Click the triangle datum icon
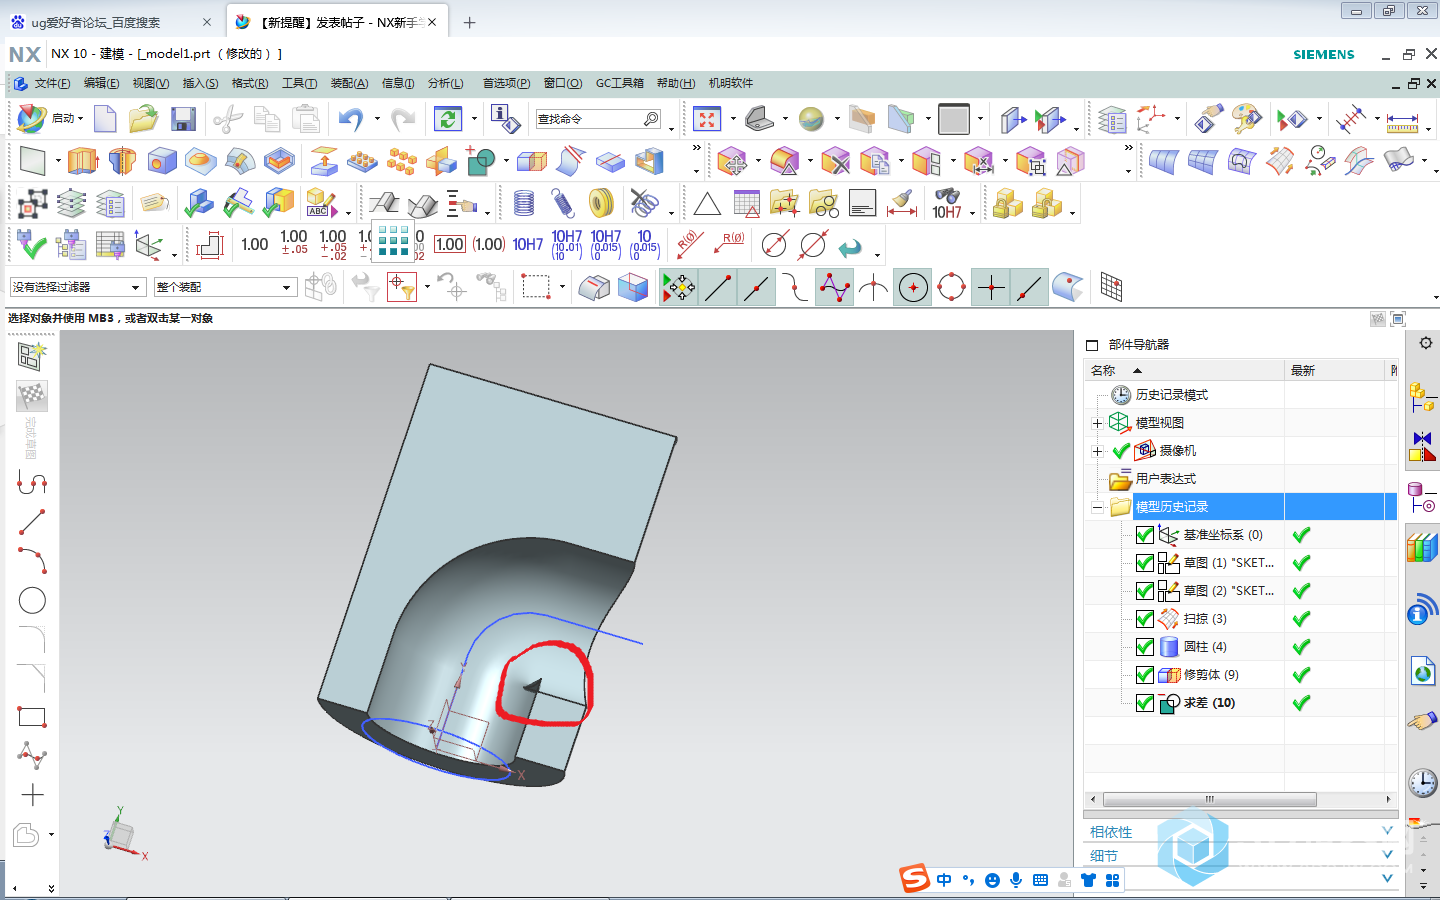The image size is (1440, 900). click(x=707, y=204)
